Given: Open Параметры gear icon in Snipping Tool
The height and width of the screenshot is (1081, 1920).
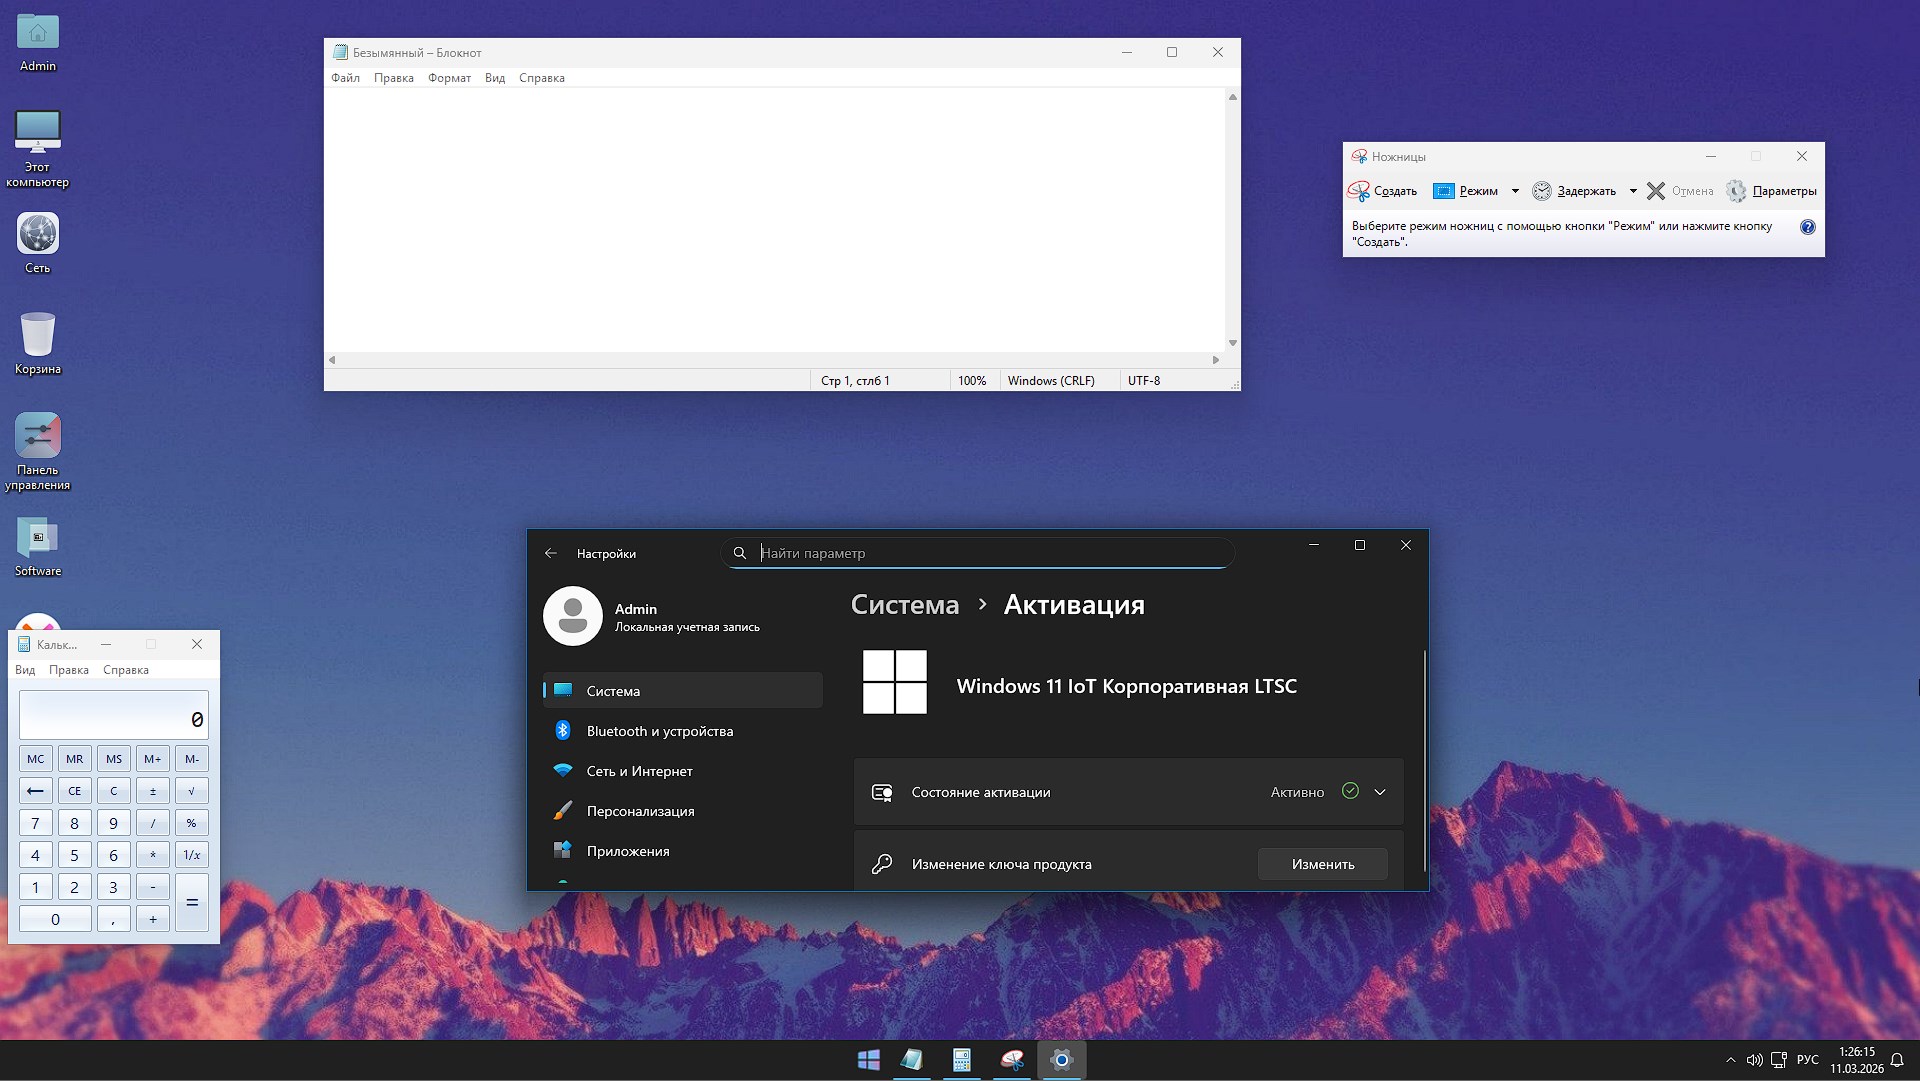Looking at the screenshot, I should click(1737, 191).
